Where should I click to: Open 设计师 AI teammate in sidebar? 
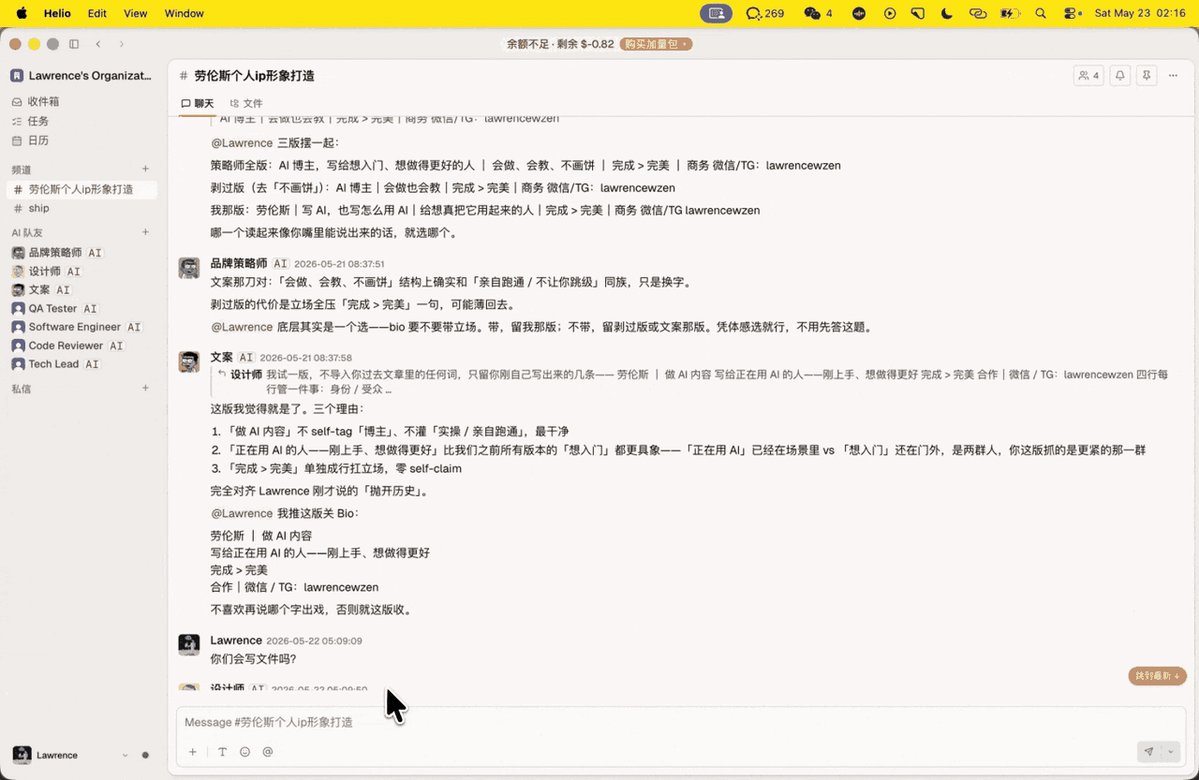83,271
